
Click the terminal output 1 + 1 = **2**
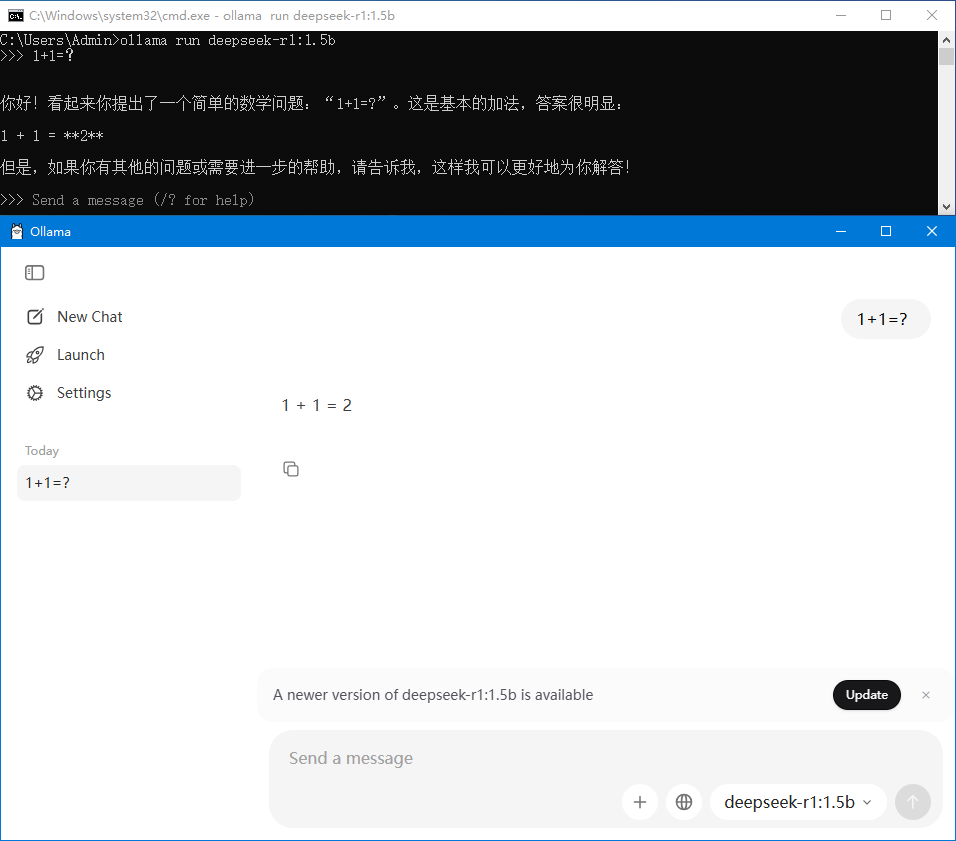click(52, 135)
